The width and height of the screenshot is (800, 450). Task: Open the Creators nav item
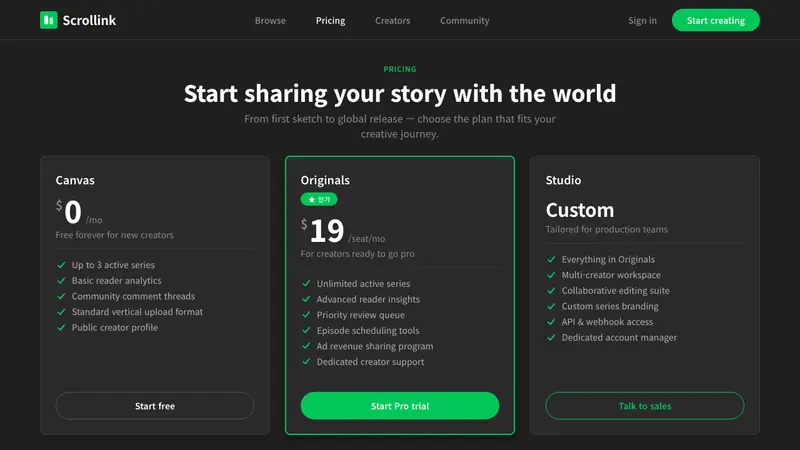(392, 20)
